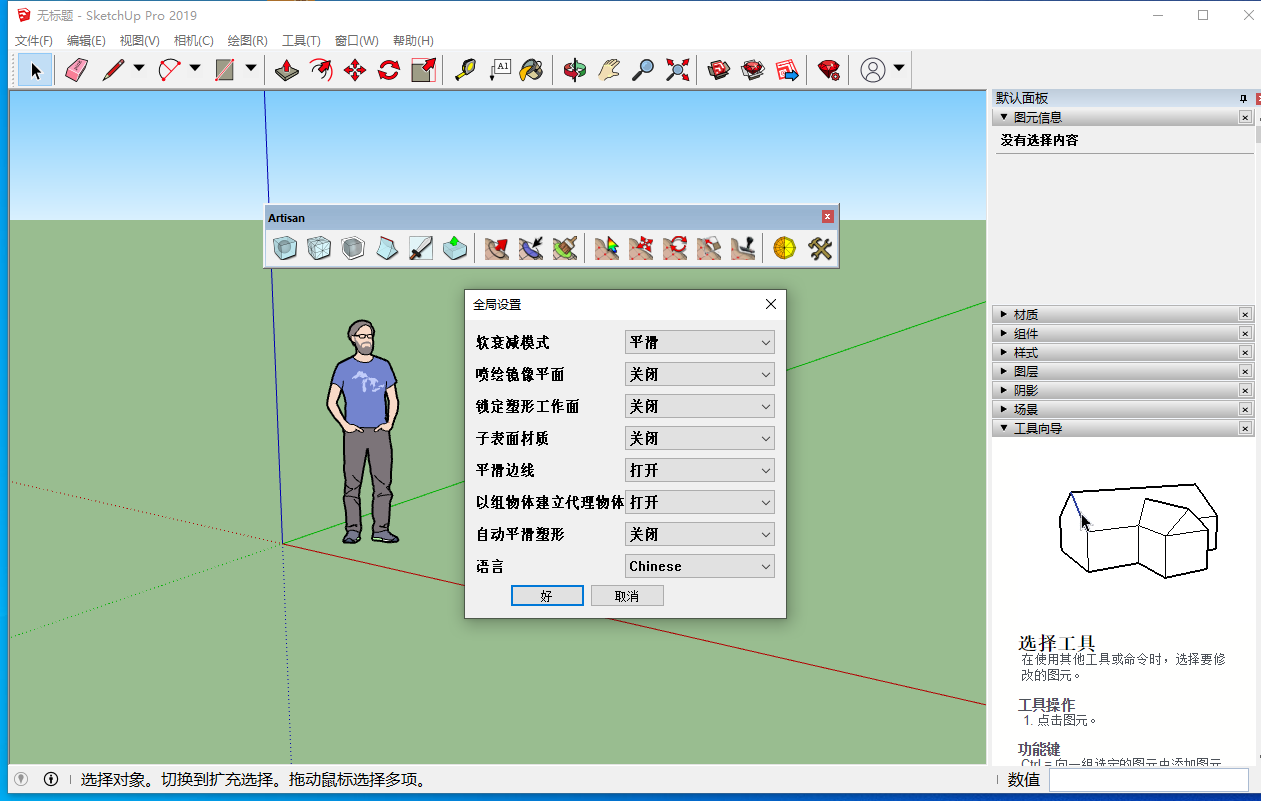Open the 窗口(W) menu
This screenshot has height=801, width=1261.
coord(356,41)
